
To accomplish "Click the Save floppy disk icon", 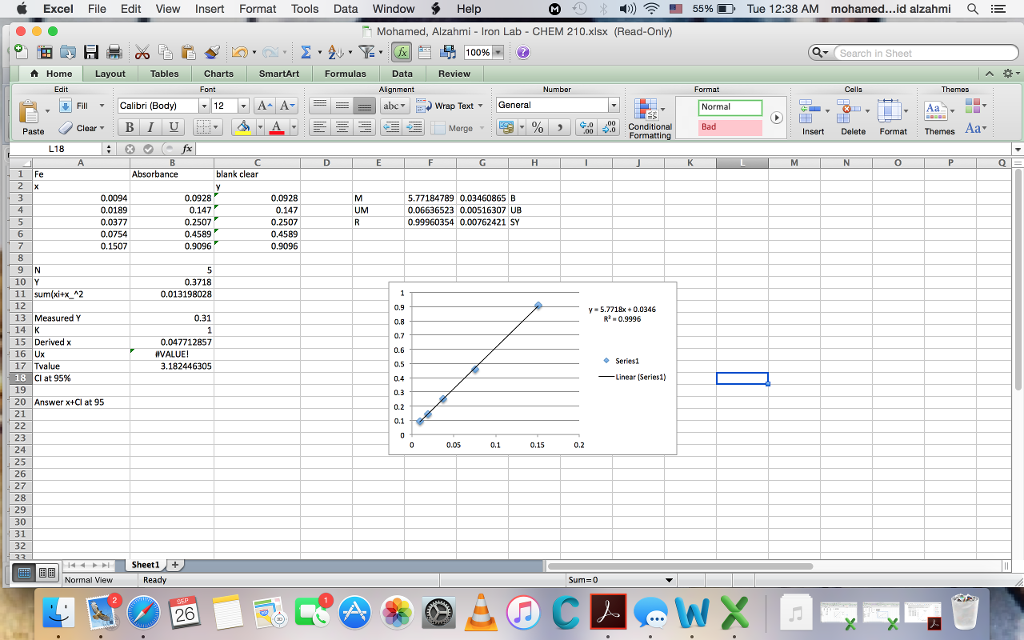I will [90, 52].
